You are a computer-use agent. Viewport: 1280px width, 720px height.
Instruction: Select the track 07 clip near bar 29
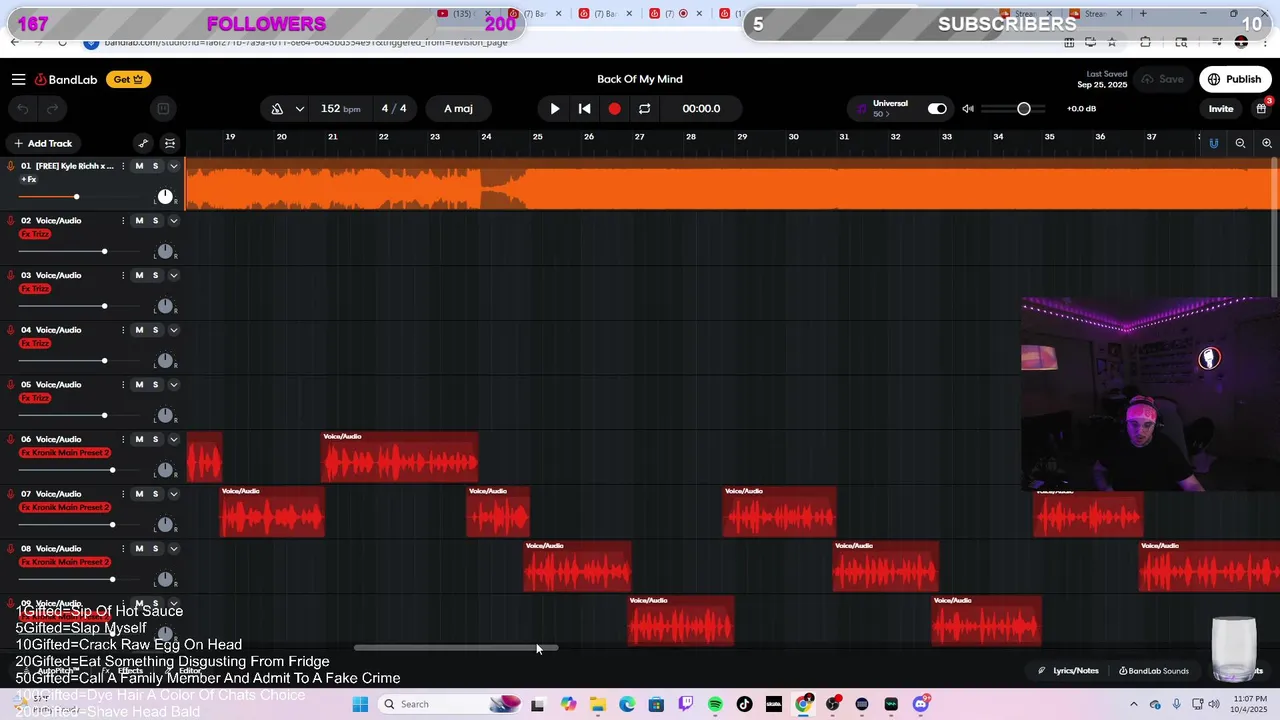pos(780,512)
